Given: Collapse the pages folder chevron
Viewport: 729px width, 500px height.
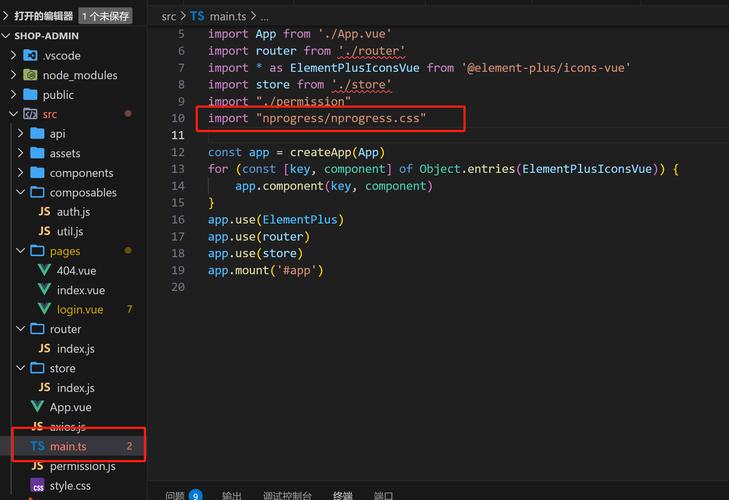Looking at the screenshot, I should tap(20, 251).
